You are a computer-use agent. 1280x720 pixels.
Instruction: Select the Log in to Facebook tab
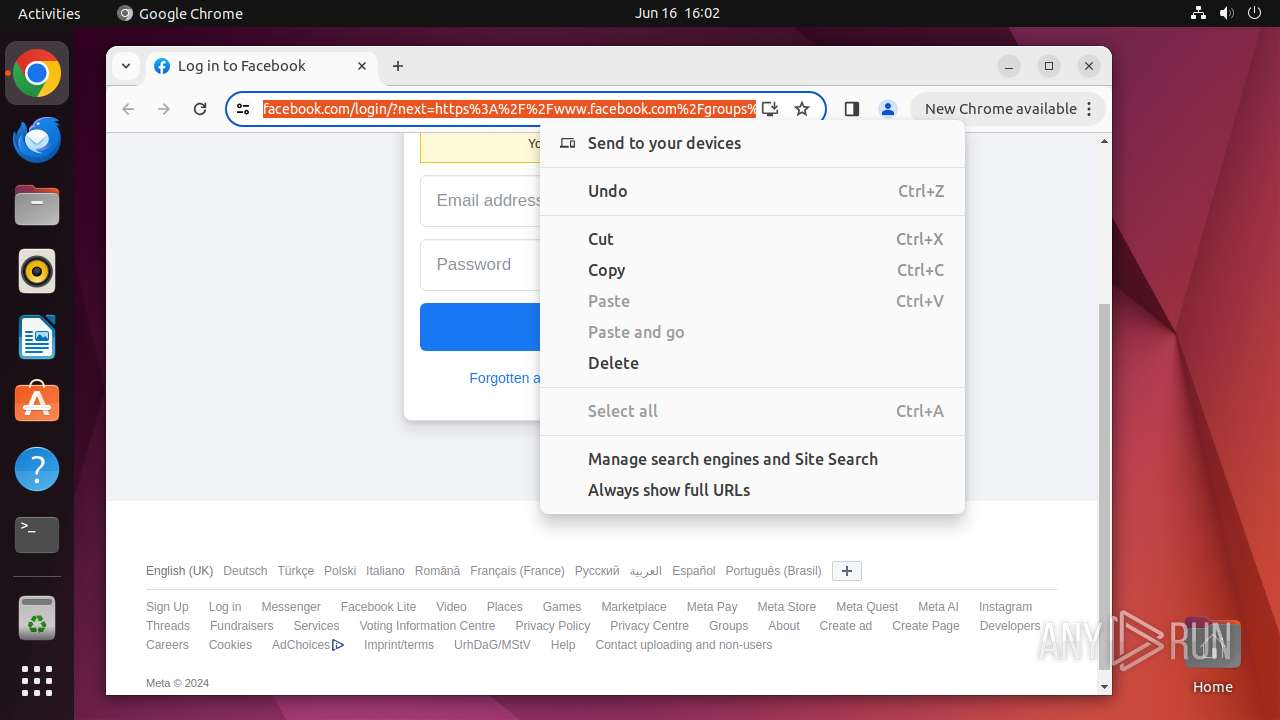point(262,66)
